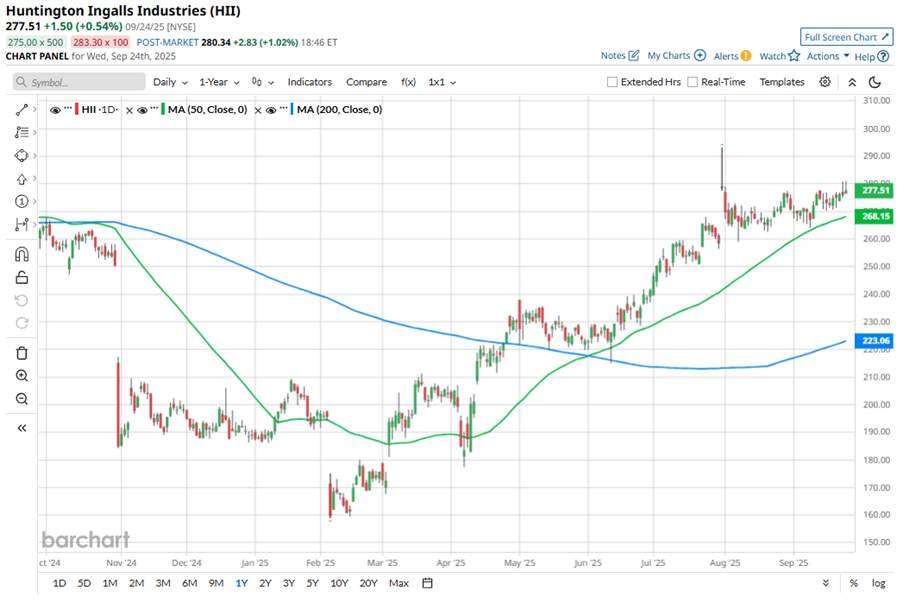Open the date range calendar picker

coord(427,583)
